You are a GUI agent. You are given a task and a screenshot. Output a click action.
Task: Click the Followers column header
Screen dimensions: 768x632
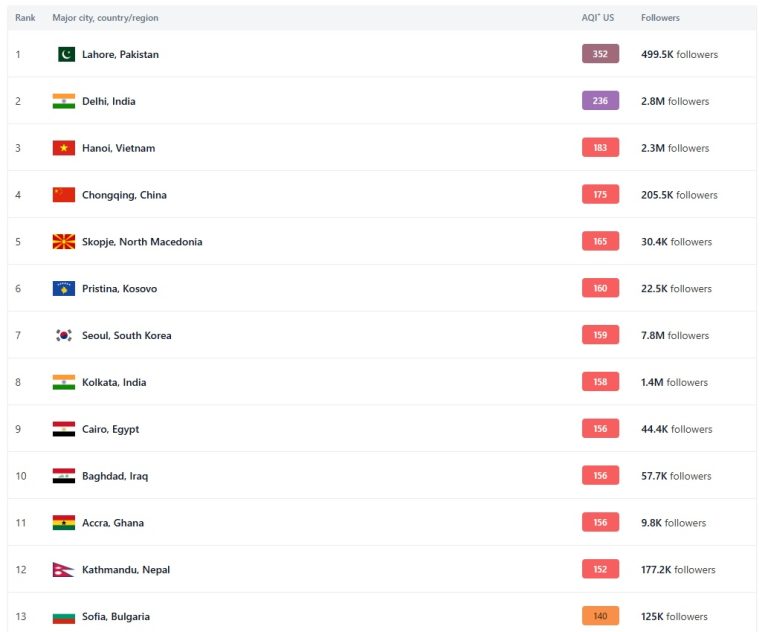point(660,18)
